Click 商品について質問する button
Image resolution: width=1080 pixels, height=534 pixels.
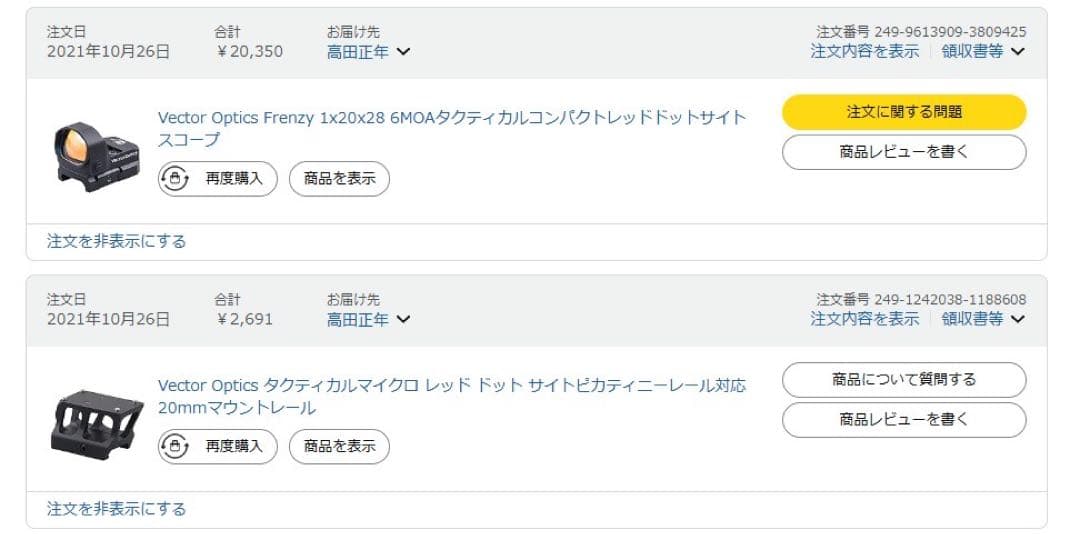click(x=903, y=380)
